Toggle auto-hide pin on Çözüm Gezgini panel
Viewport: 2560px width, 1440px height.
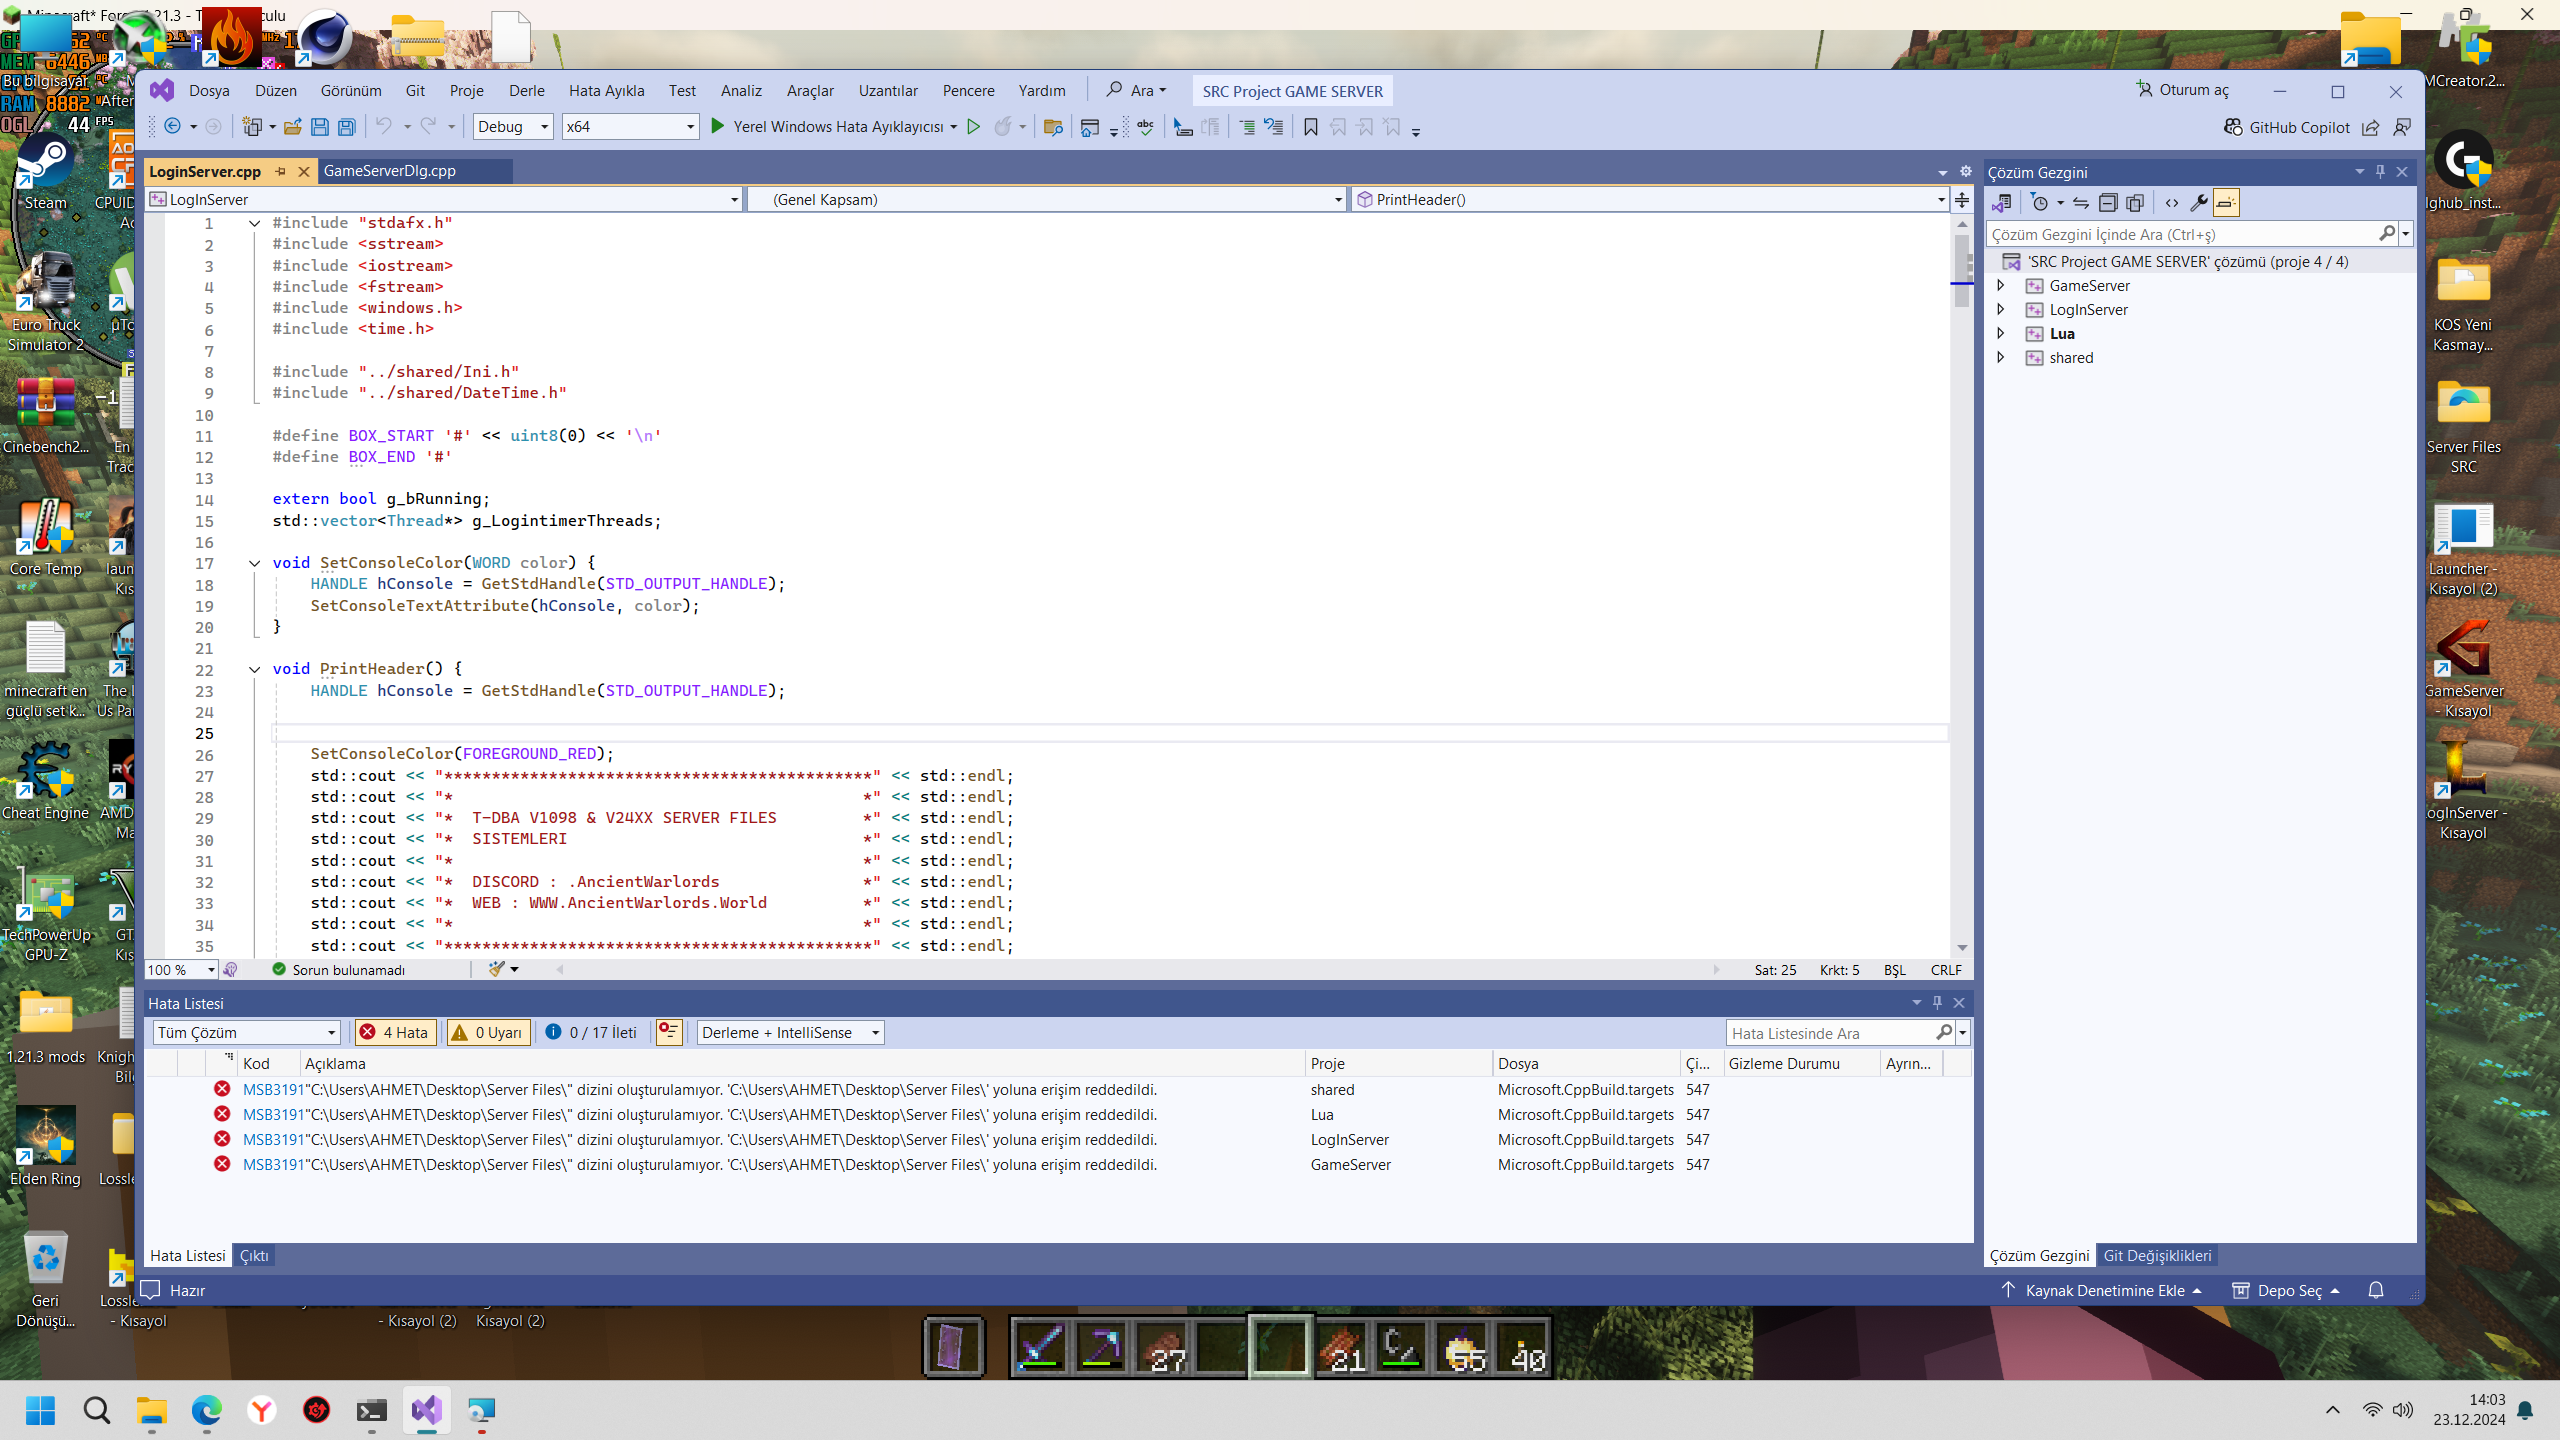[x=2380, y=171]
